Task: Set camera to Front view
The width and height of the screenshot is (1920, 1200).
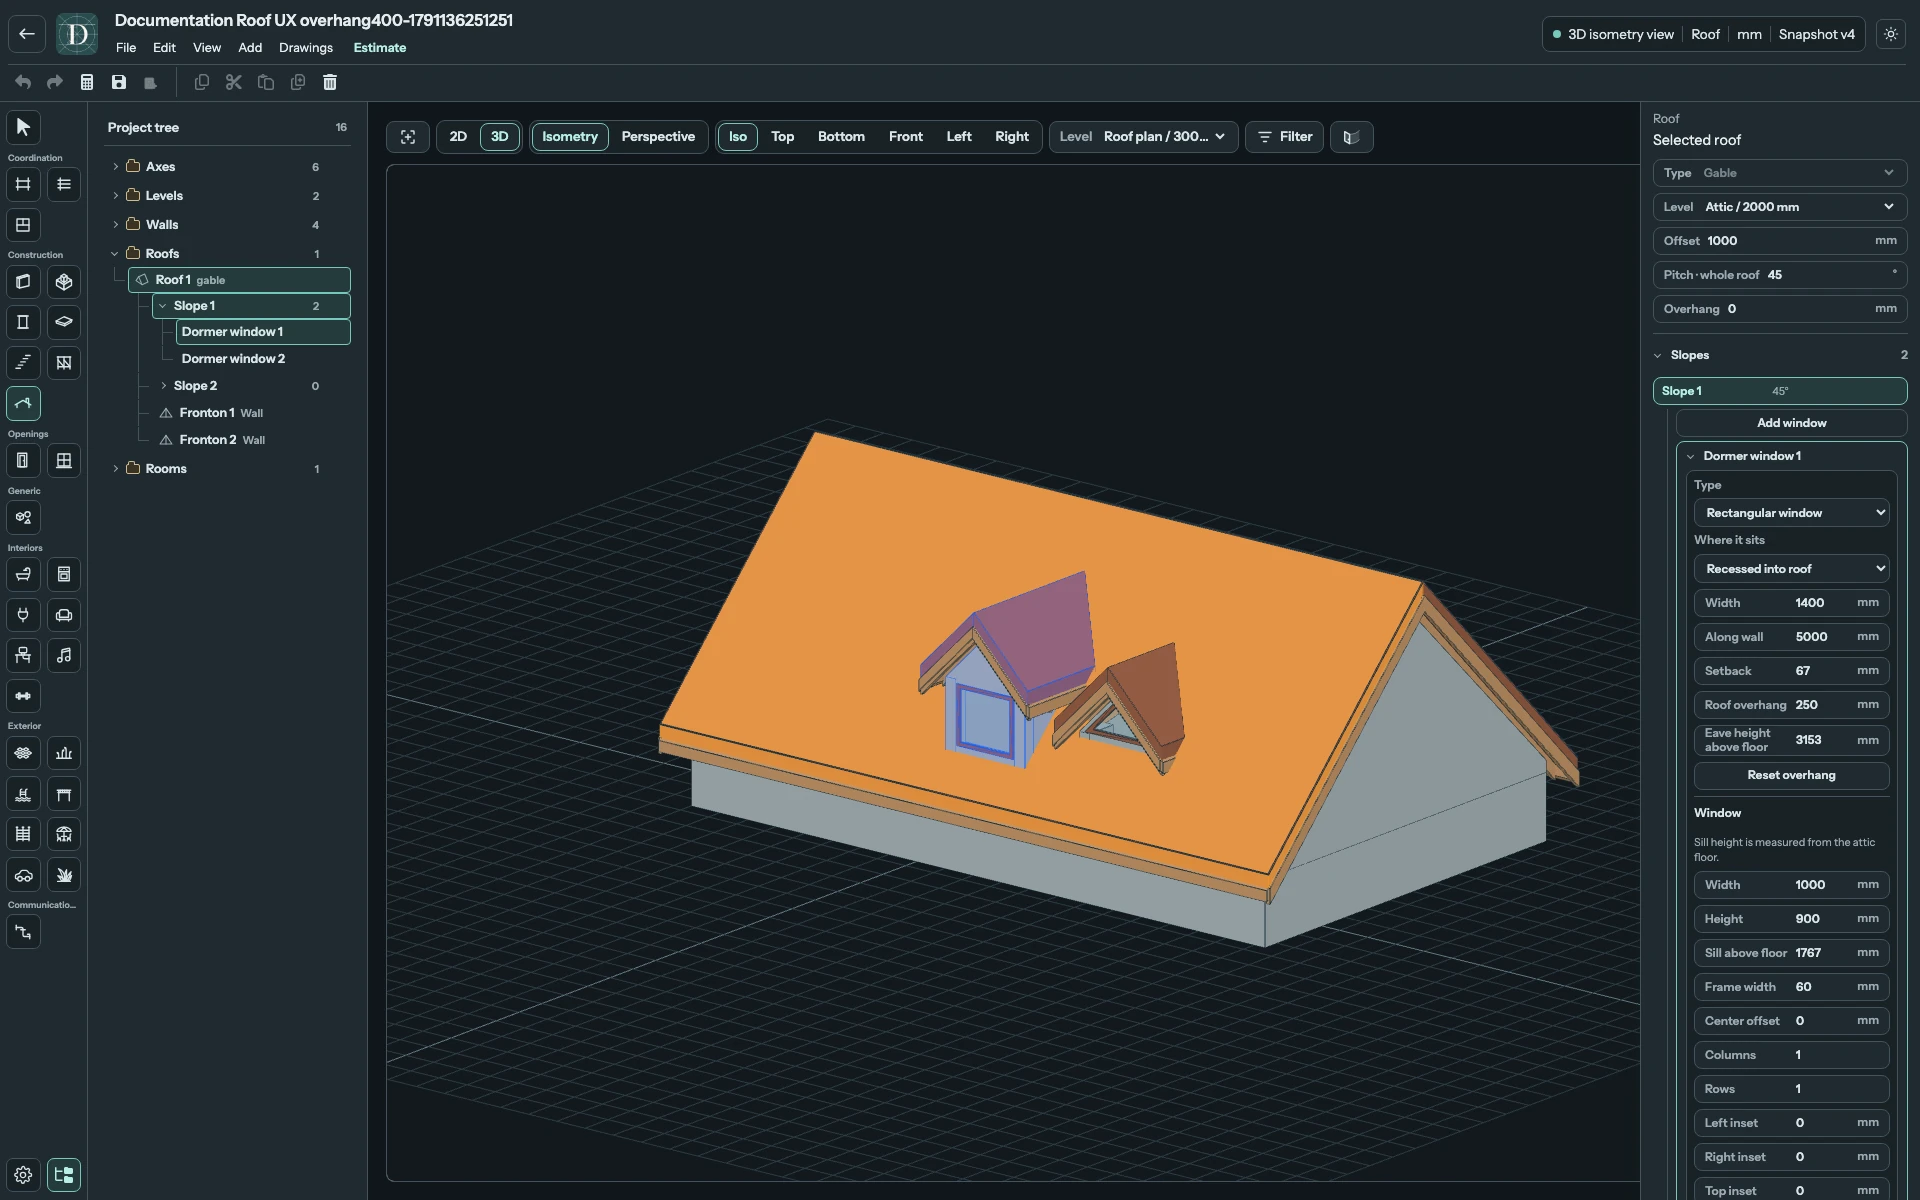Action: (x=906, y=137)
